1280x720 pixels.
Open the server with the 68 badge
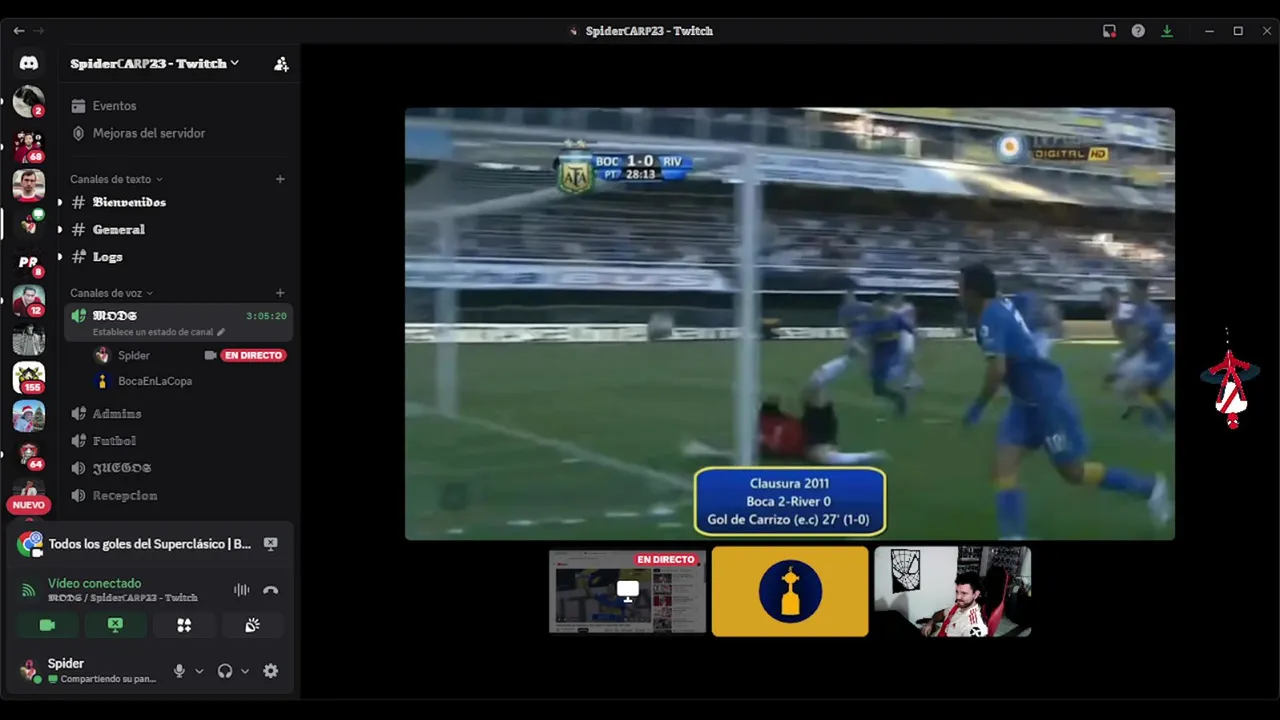[29, 146]
